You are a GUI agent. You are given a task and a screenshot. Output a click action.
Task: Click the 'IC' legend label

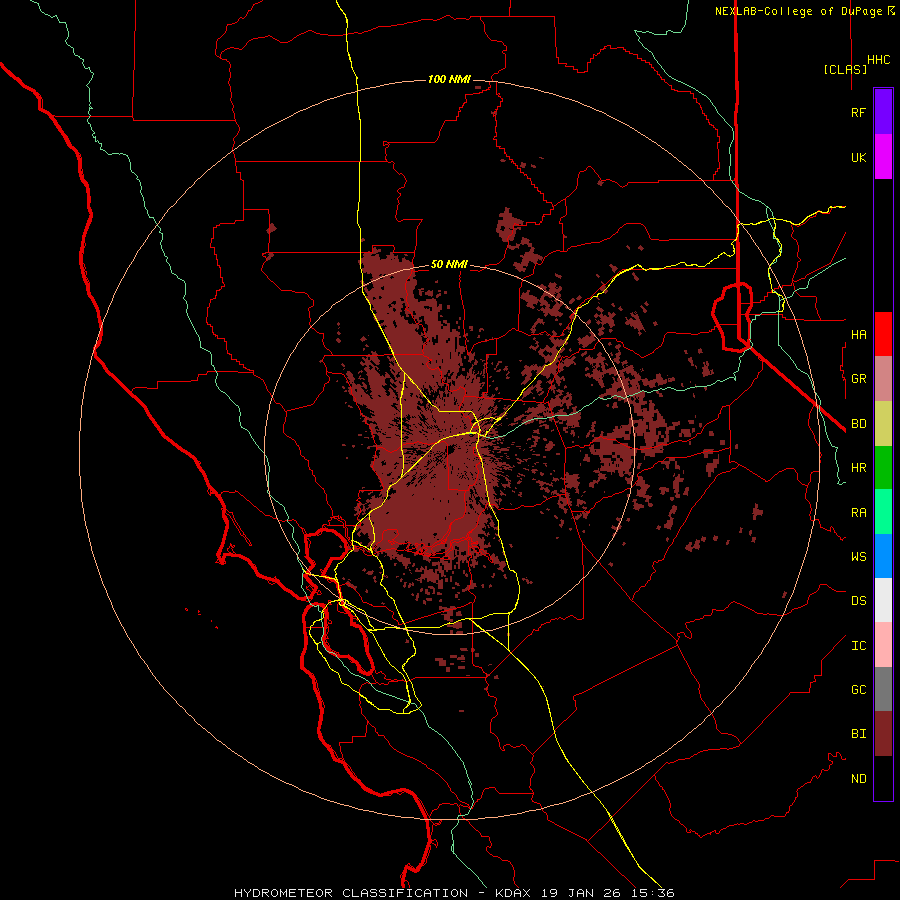[858, 646]
